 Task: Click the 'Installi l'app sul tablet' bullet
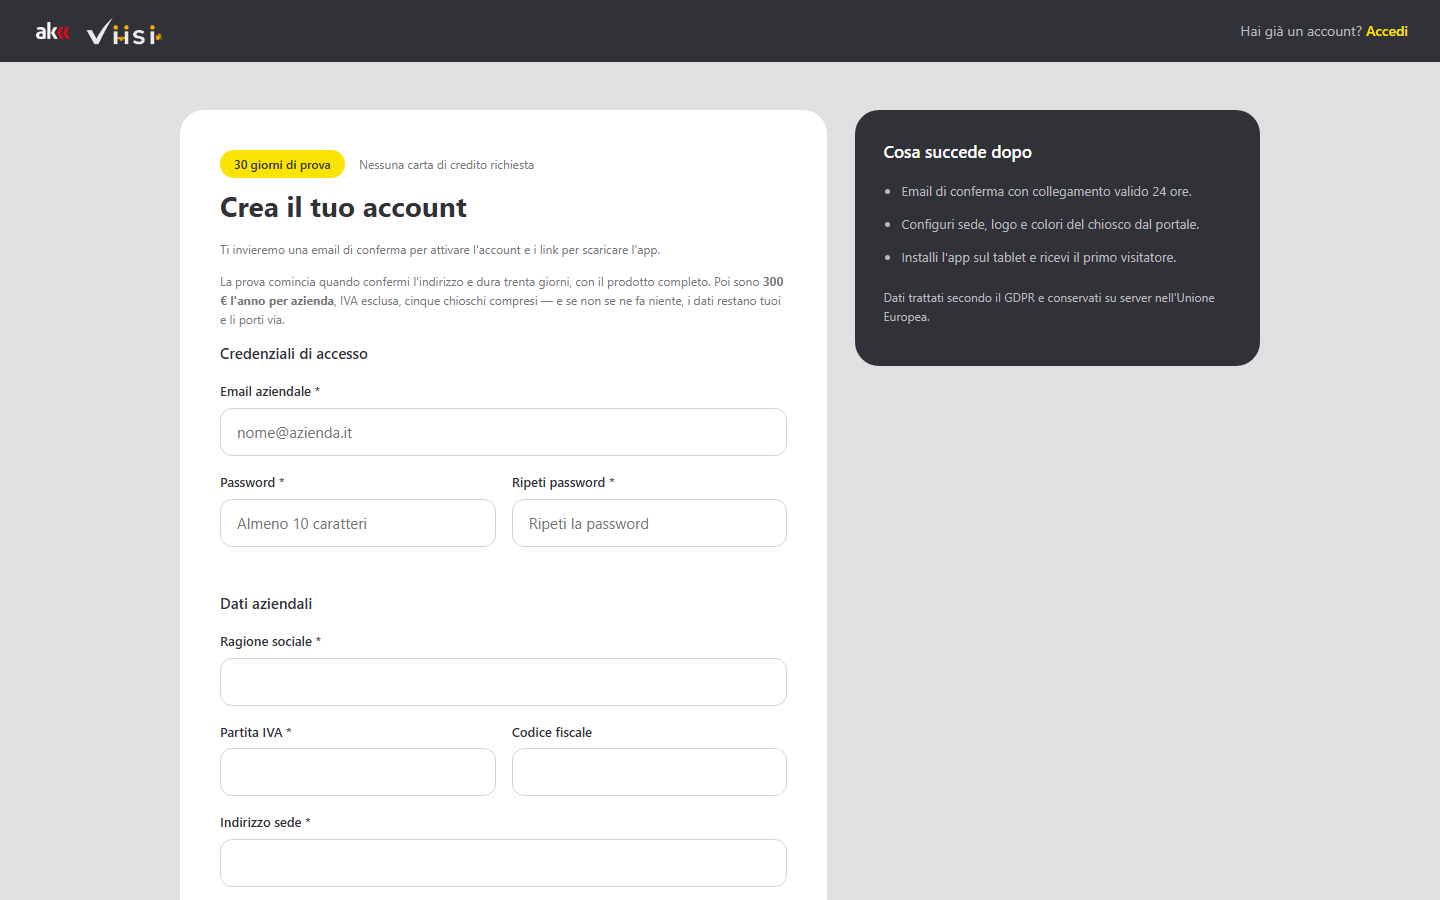1038,257
